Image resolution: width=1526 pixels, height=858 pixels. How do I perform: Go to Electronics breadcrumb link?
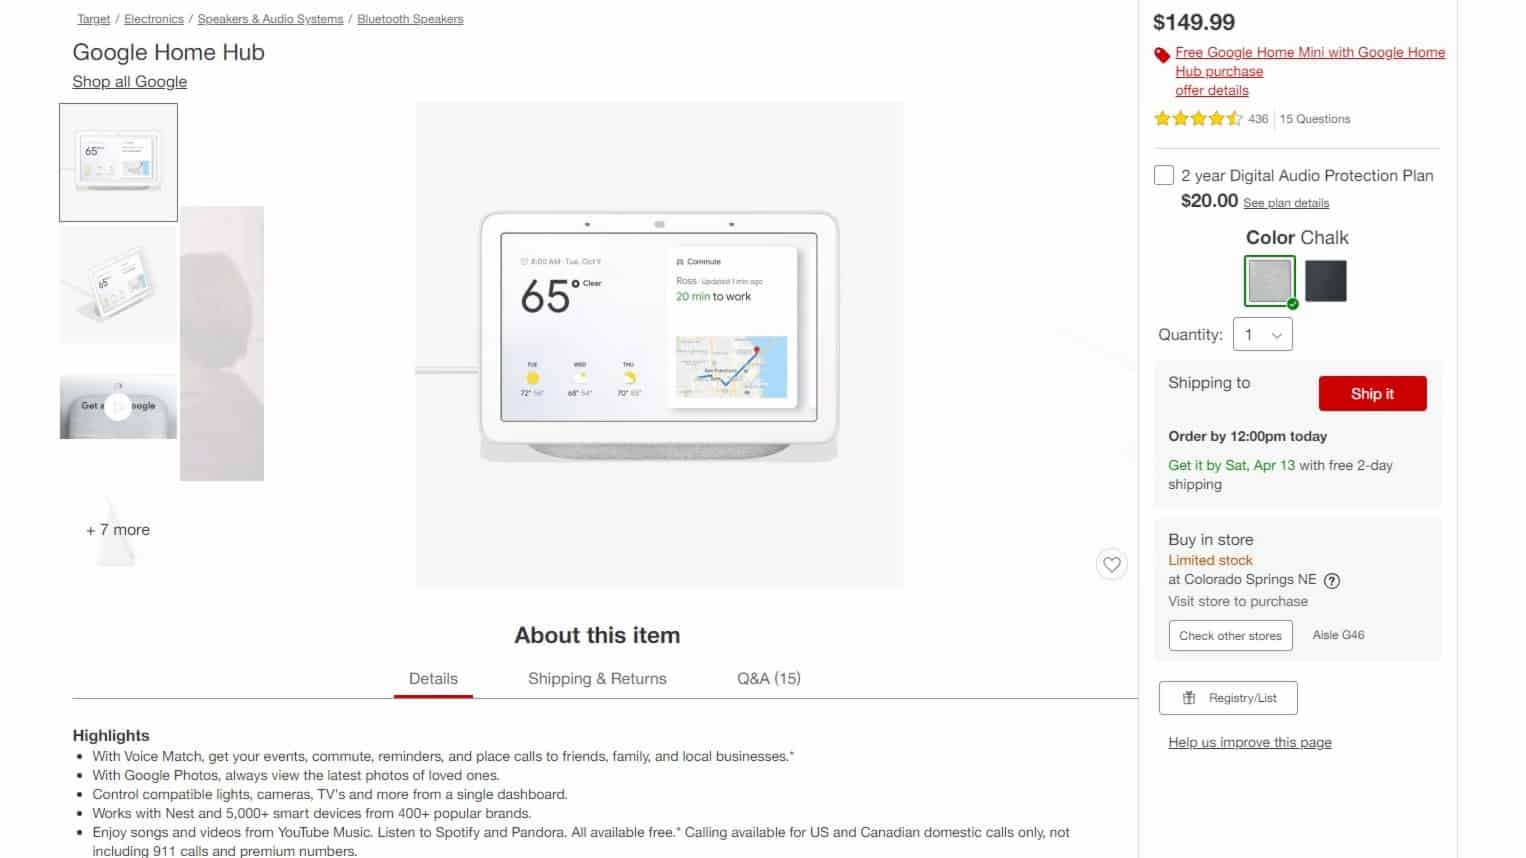click(x=154, y=19)
